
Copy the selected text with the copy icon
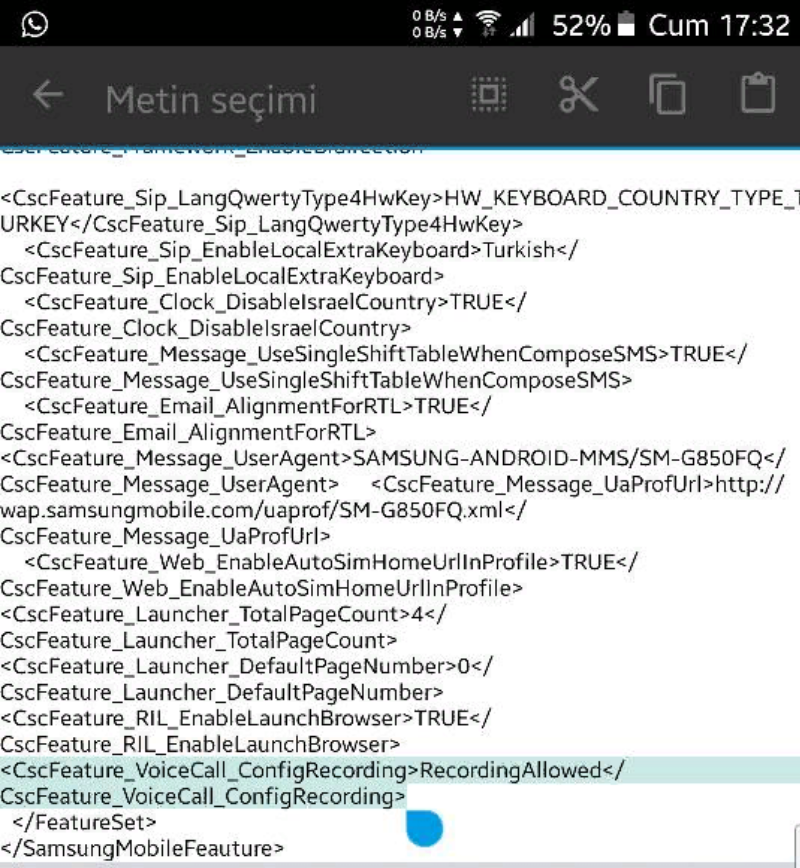point(668,95)
